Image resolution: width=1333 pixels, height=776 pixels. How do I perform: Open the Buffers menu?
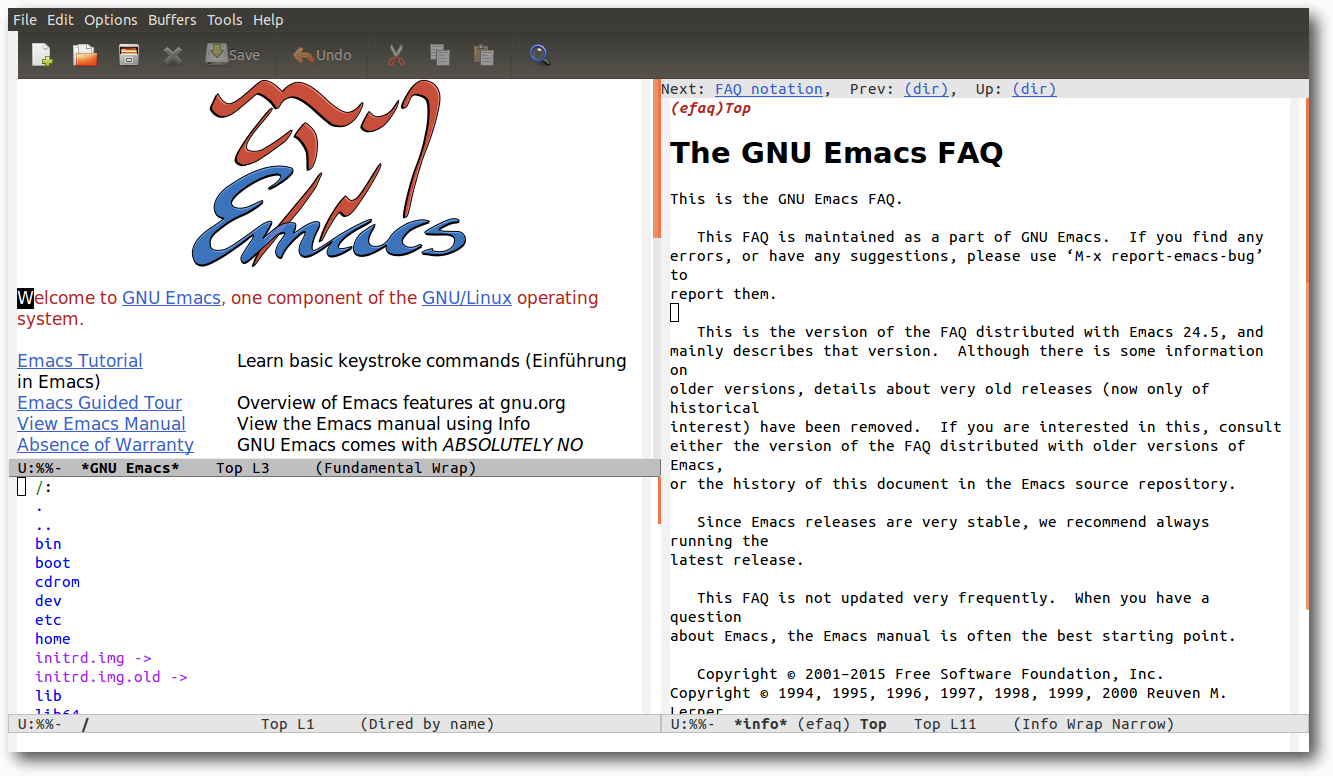(x=172, y=20)
